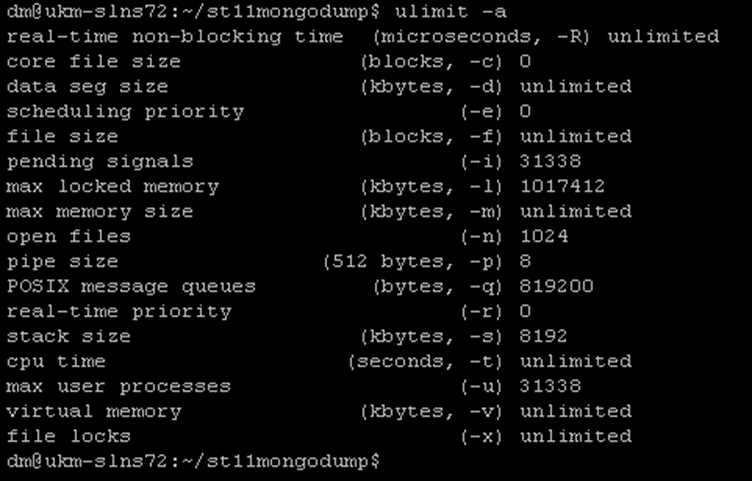
Task: Select the 'max locked memory' label
Action: 113,187
